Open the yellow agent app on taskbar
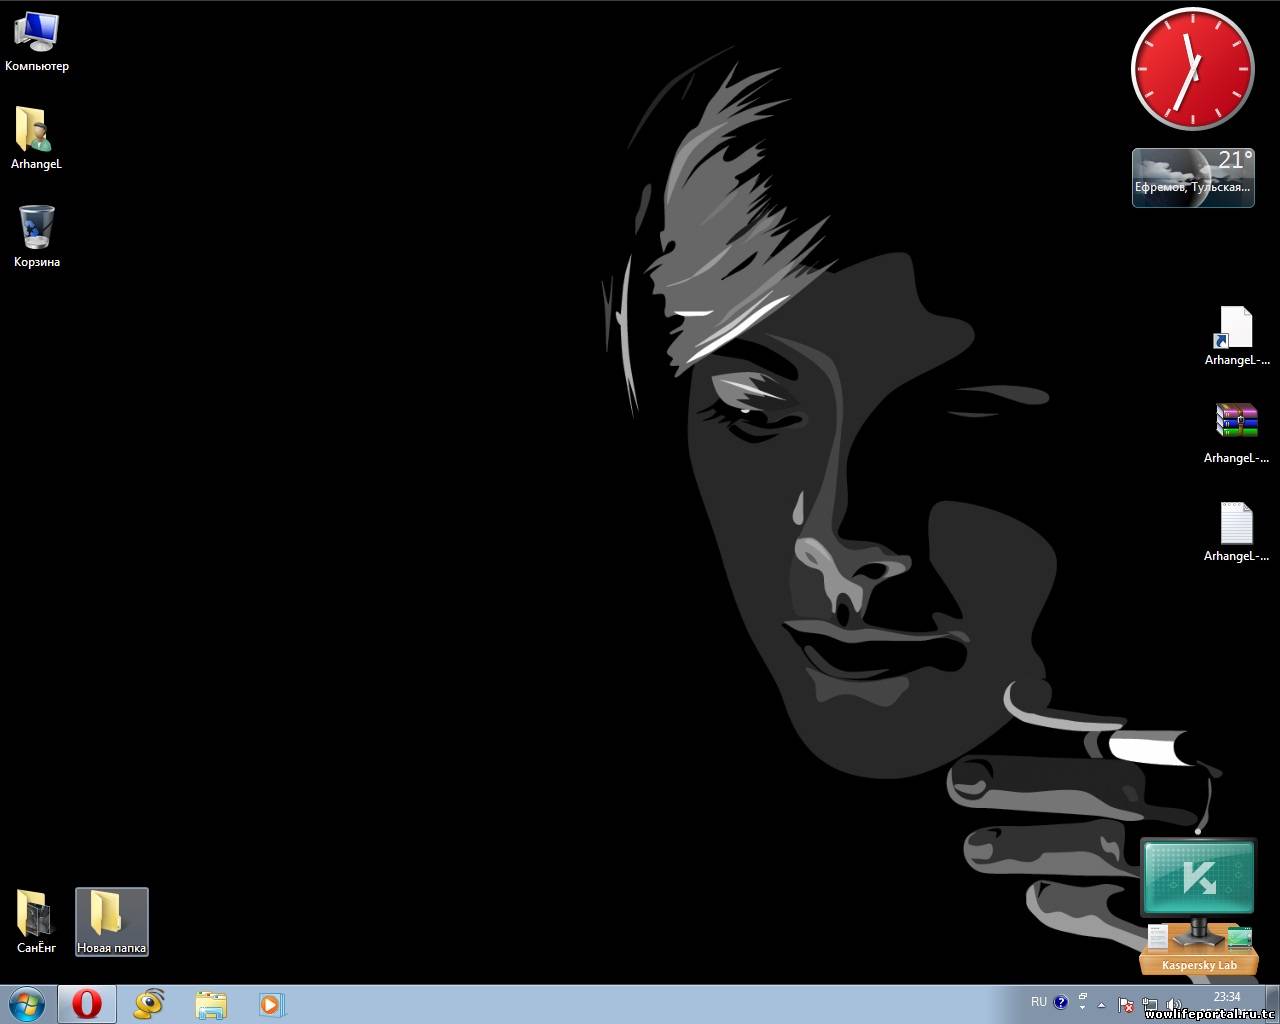The width and height of the screenshot is (1280, 1024). 150,1004
